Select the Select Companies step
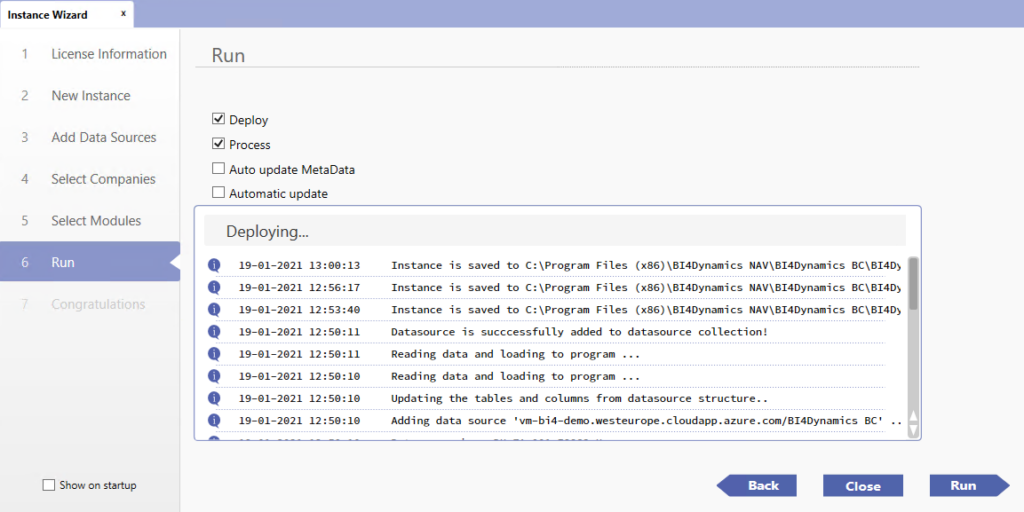Image resolution: width=1024 pixels, height=512 pixels. point(103,179)
